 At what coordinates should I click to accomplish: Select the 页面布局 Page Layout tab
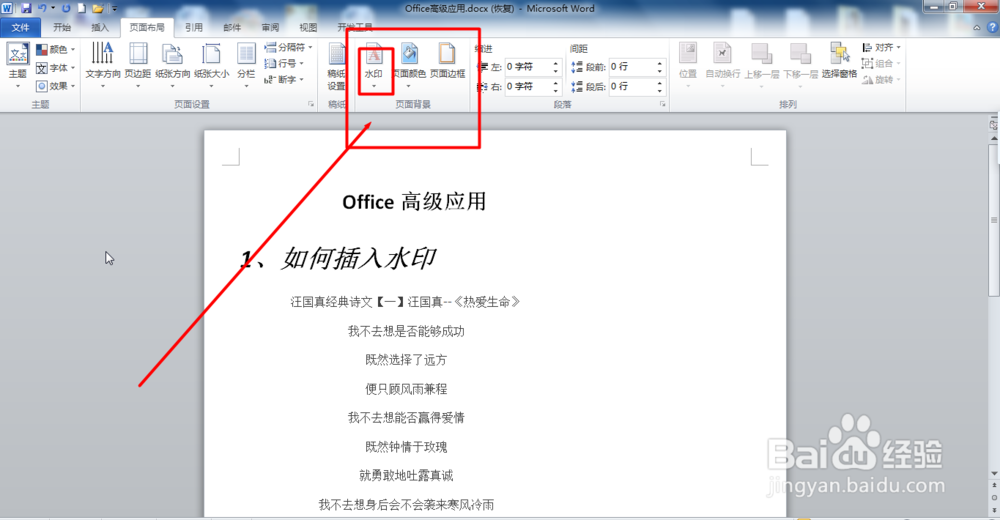pos(147,27)
